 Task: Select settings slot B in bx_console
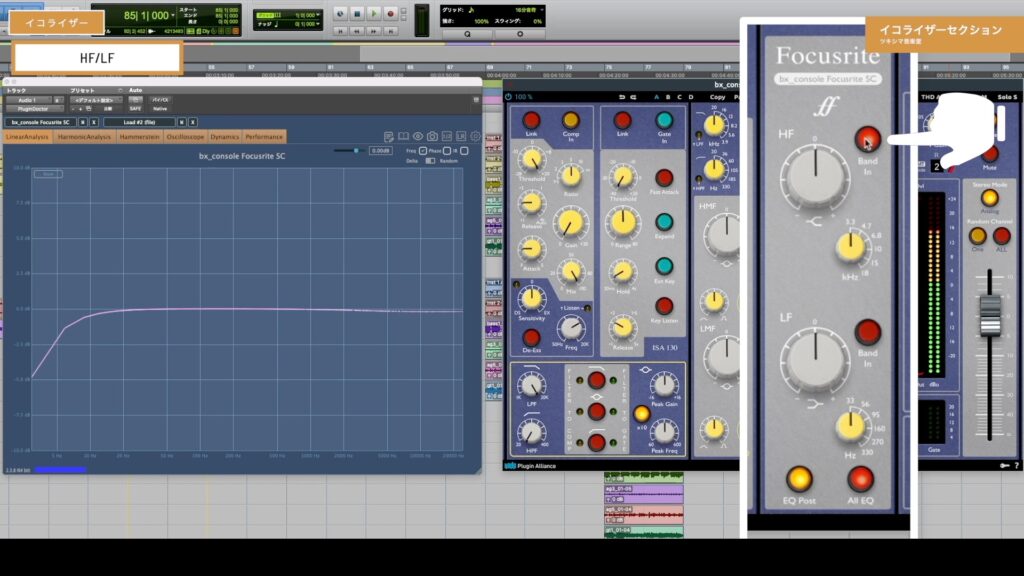[667, 97]
